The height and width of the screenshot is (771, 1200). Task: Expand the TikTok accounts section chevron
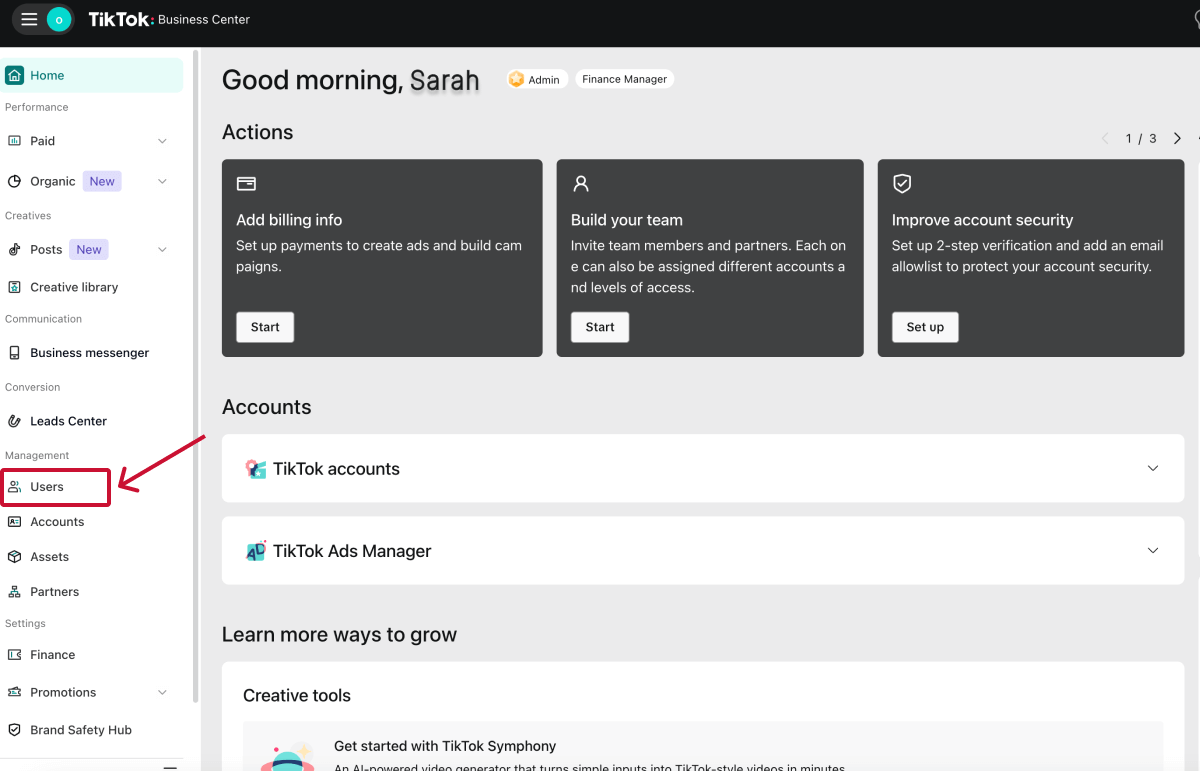pyautogui.click(x=1153, y=468)
